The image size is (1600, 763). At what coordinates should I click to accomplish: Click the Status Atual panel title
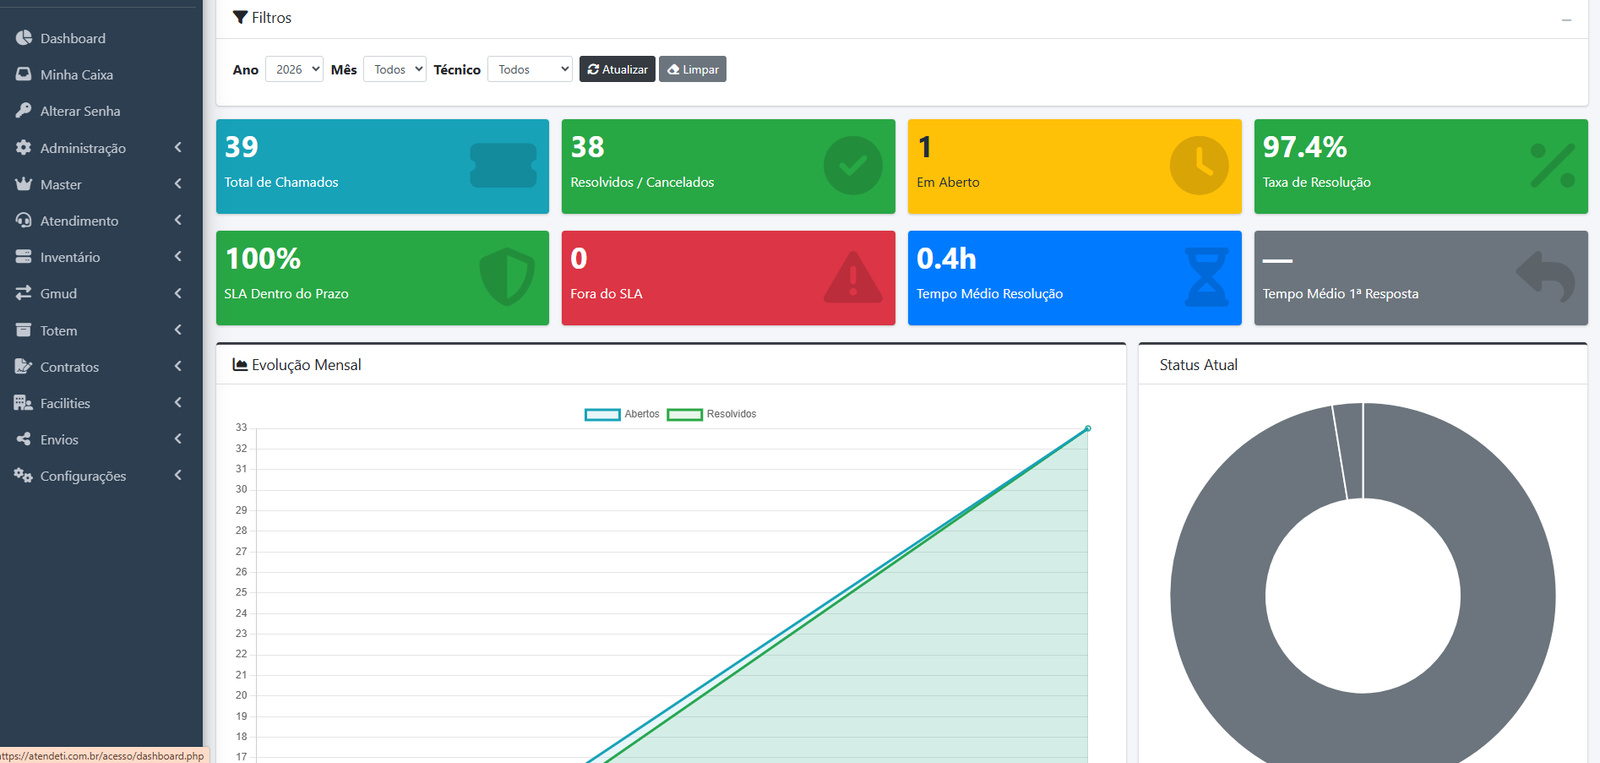tap(1198, 365)
